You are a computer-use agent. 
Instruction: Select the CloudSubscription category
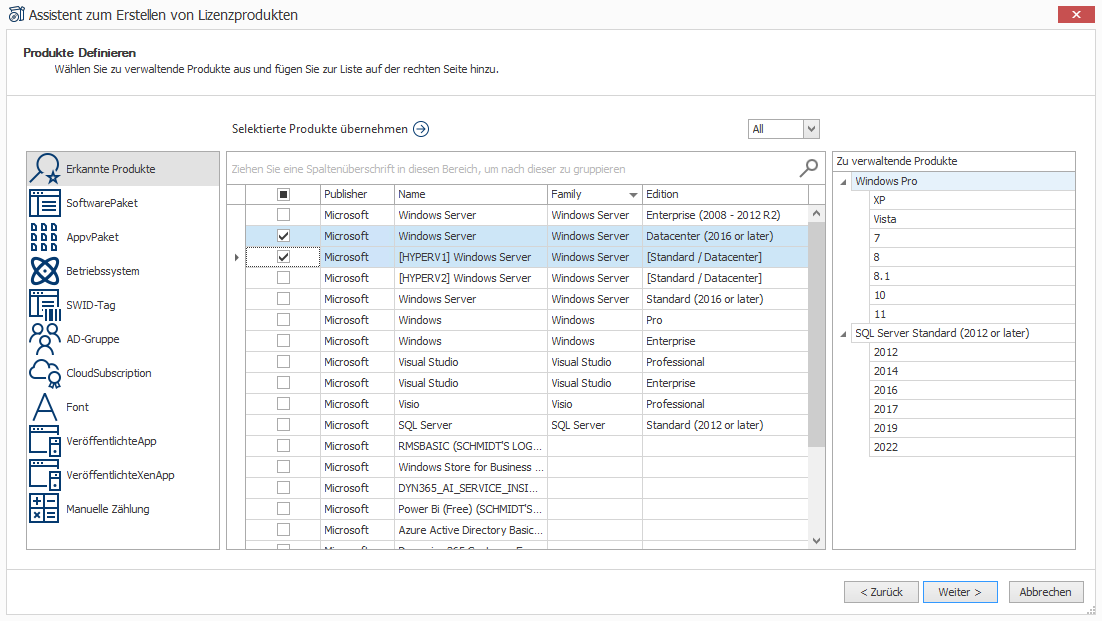pos(123,373)
